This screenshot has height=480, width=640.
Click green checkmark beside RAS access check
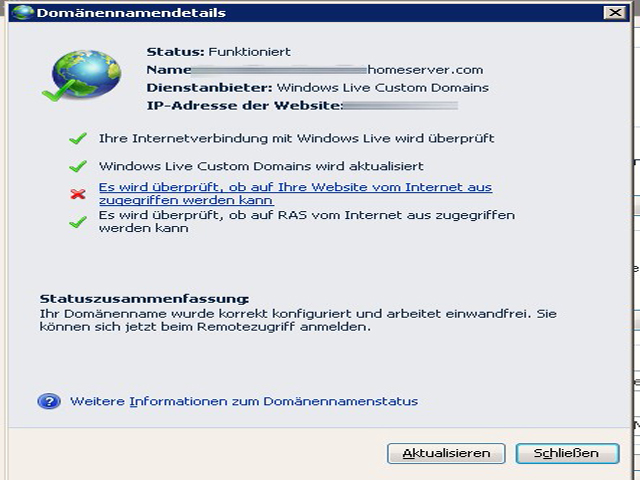point(78,222)
